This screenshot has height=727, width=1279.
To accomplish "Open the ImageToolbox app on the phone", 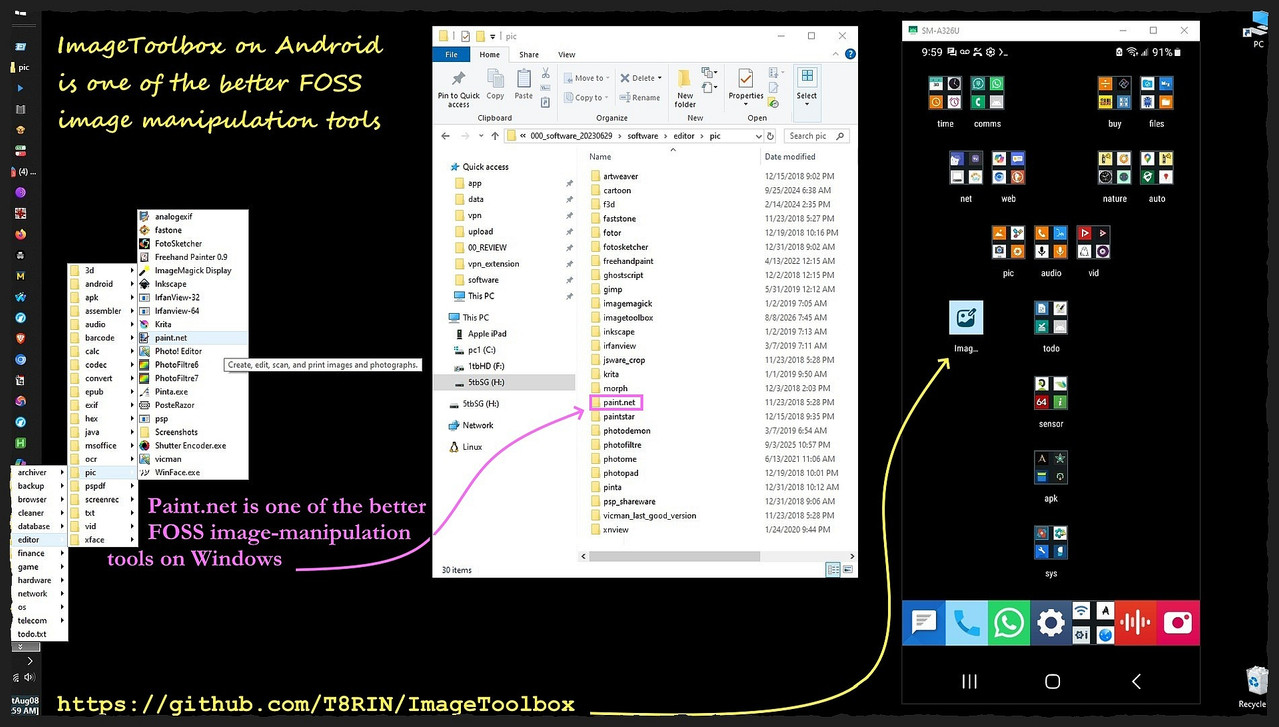I will (x=966, y=318).
